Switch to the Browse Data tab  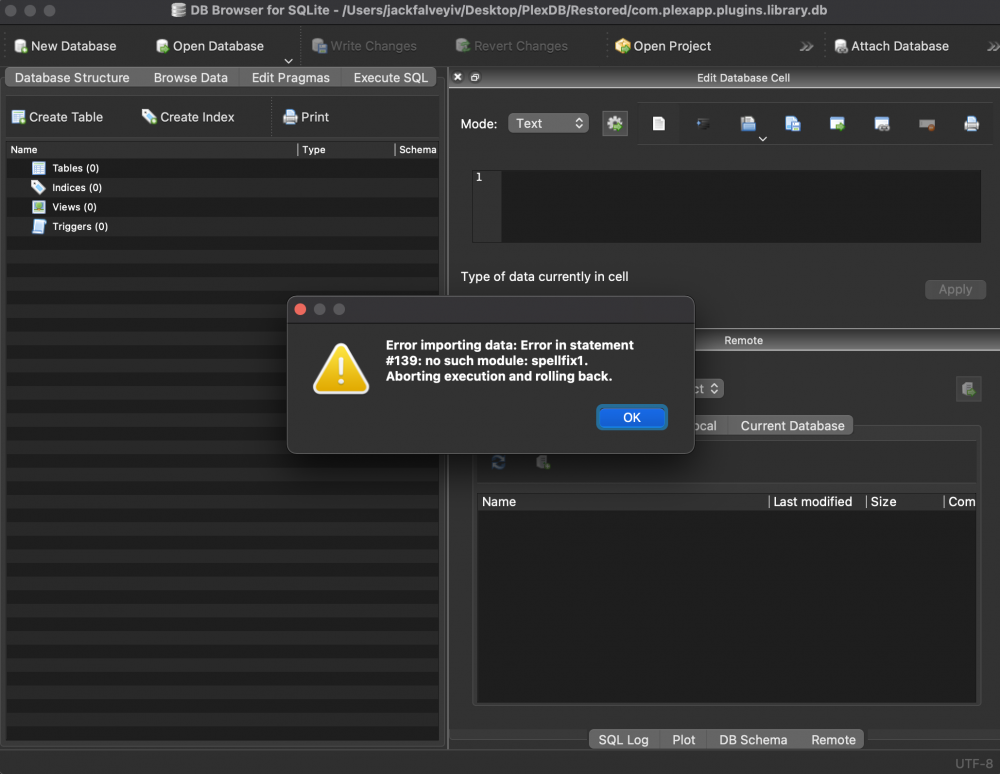[x=191, y=78]
